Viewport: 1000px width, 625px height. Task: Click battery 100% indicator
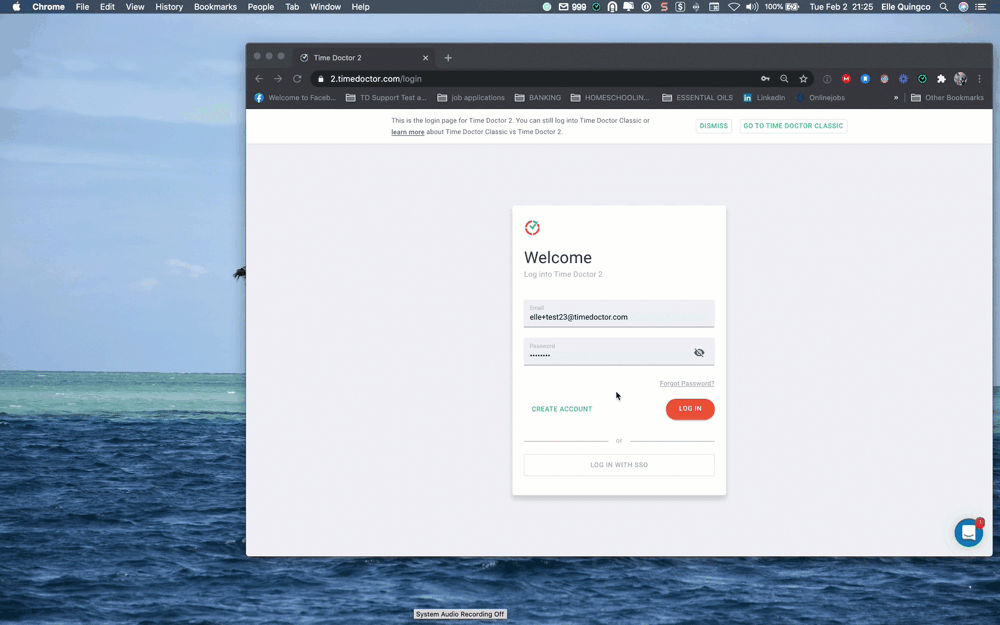(782, 7)
